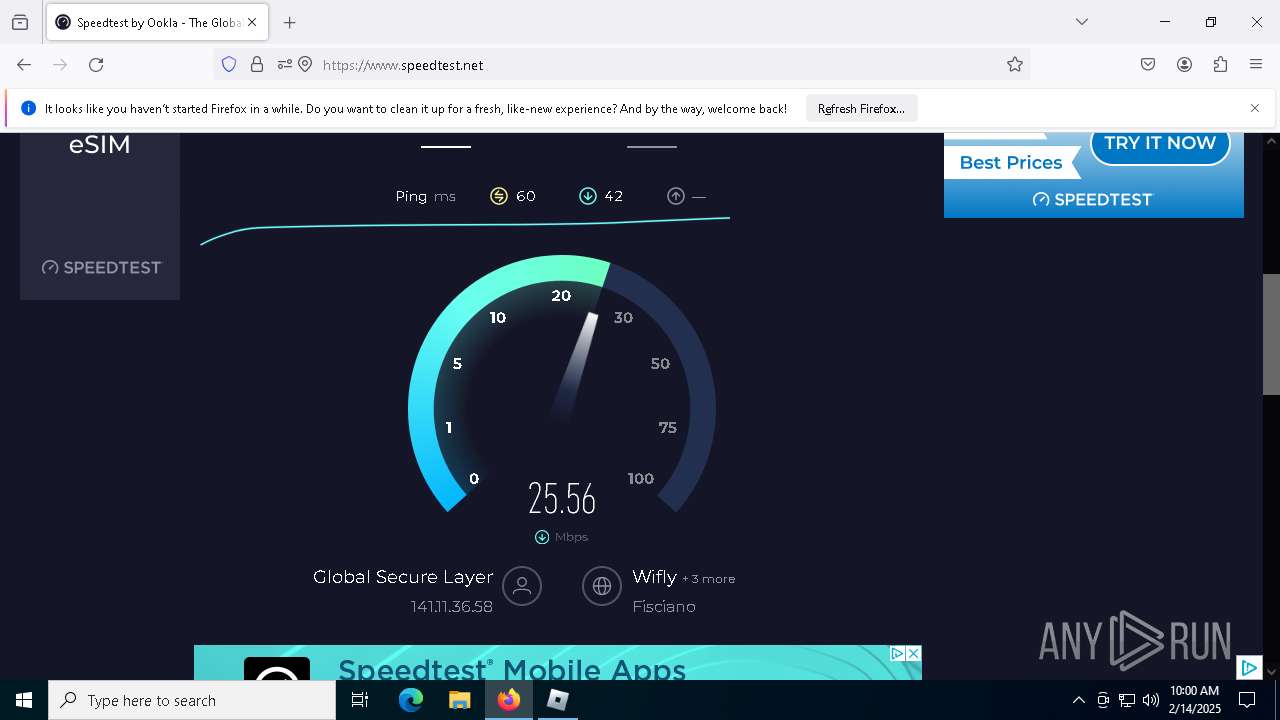Screen dimensions: 1280x720
Task: Click the blue ad icon bottom right
Action: coord(1249,668)
